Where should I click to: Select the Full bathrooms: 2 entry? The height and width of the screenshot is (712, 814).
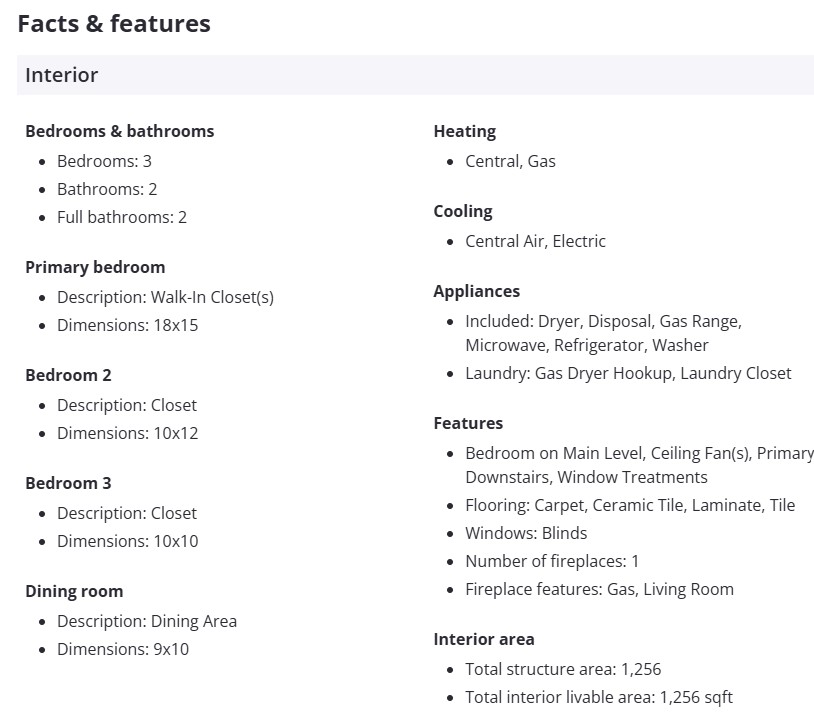coord(121,217)
